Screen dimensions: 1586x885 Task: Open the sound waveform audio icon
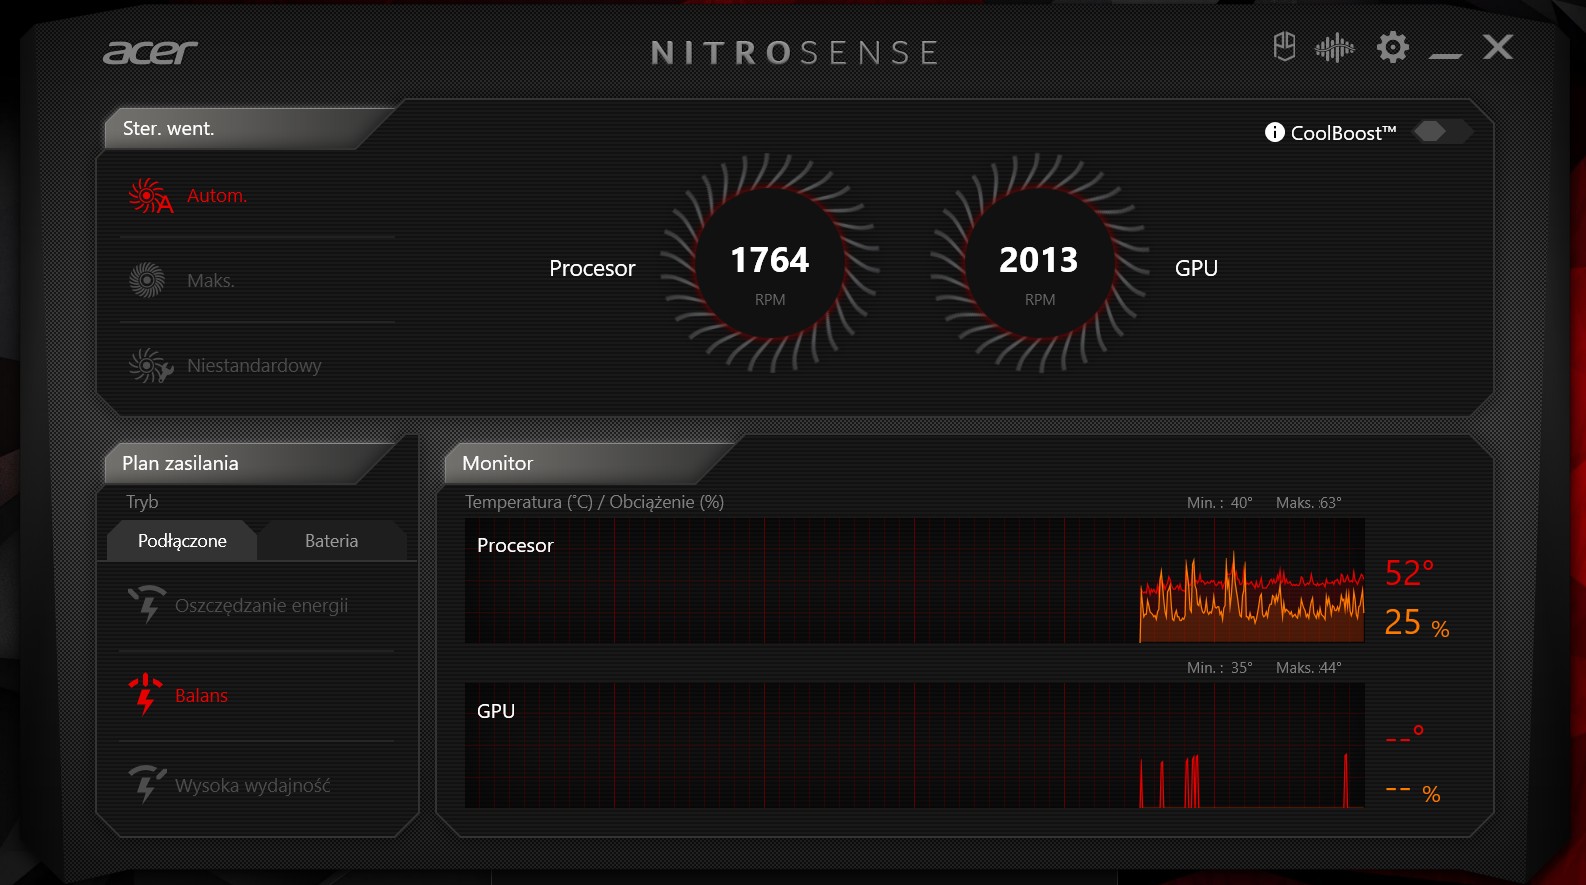(1335, 47)
